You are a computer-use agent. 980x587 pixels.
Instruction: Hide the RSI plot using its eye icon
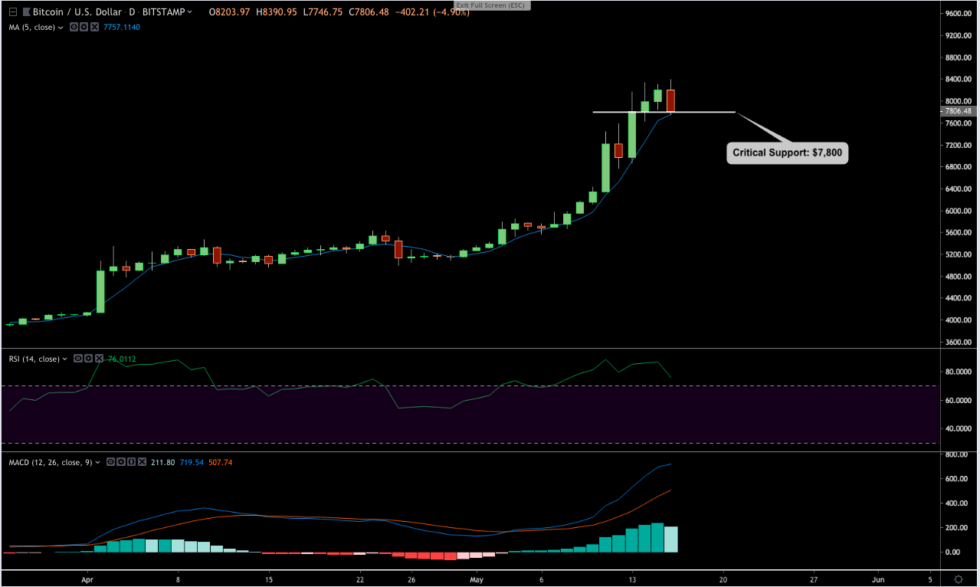(x=77, y=359)
